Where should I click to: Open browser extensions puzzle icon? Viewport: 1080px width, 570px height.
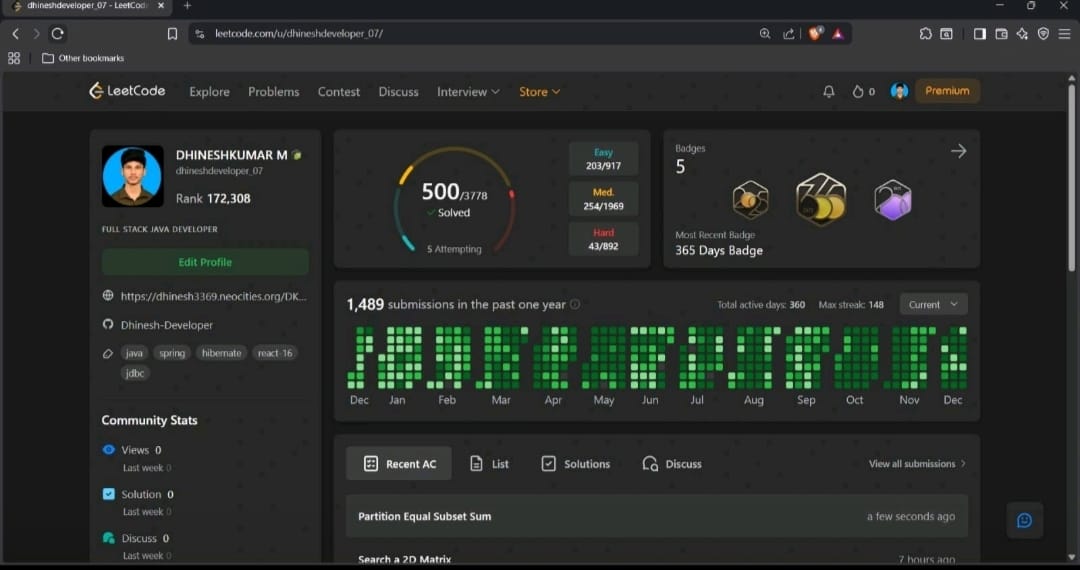pyautogui.click(x=926, y=34)
